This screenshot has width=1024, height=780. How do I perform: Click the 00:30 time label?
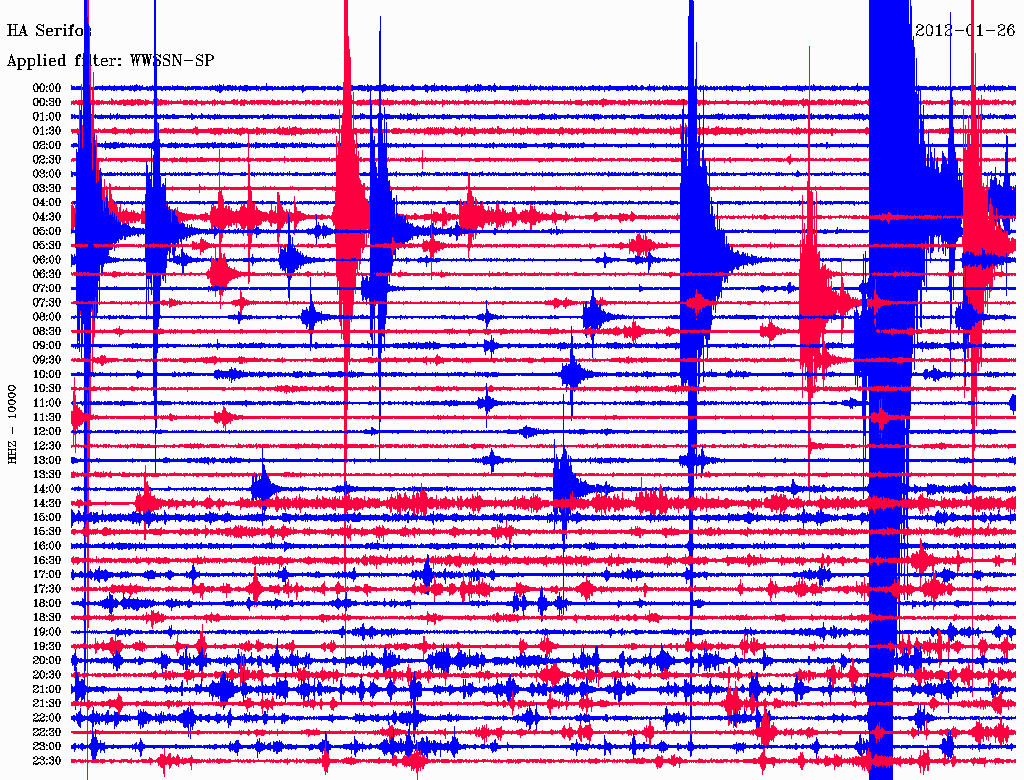click(x=47, y=102)
